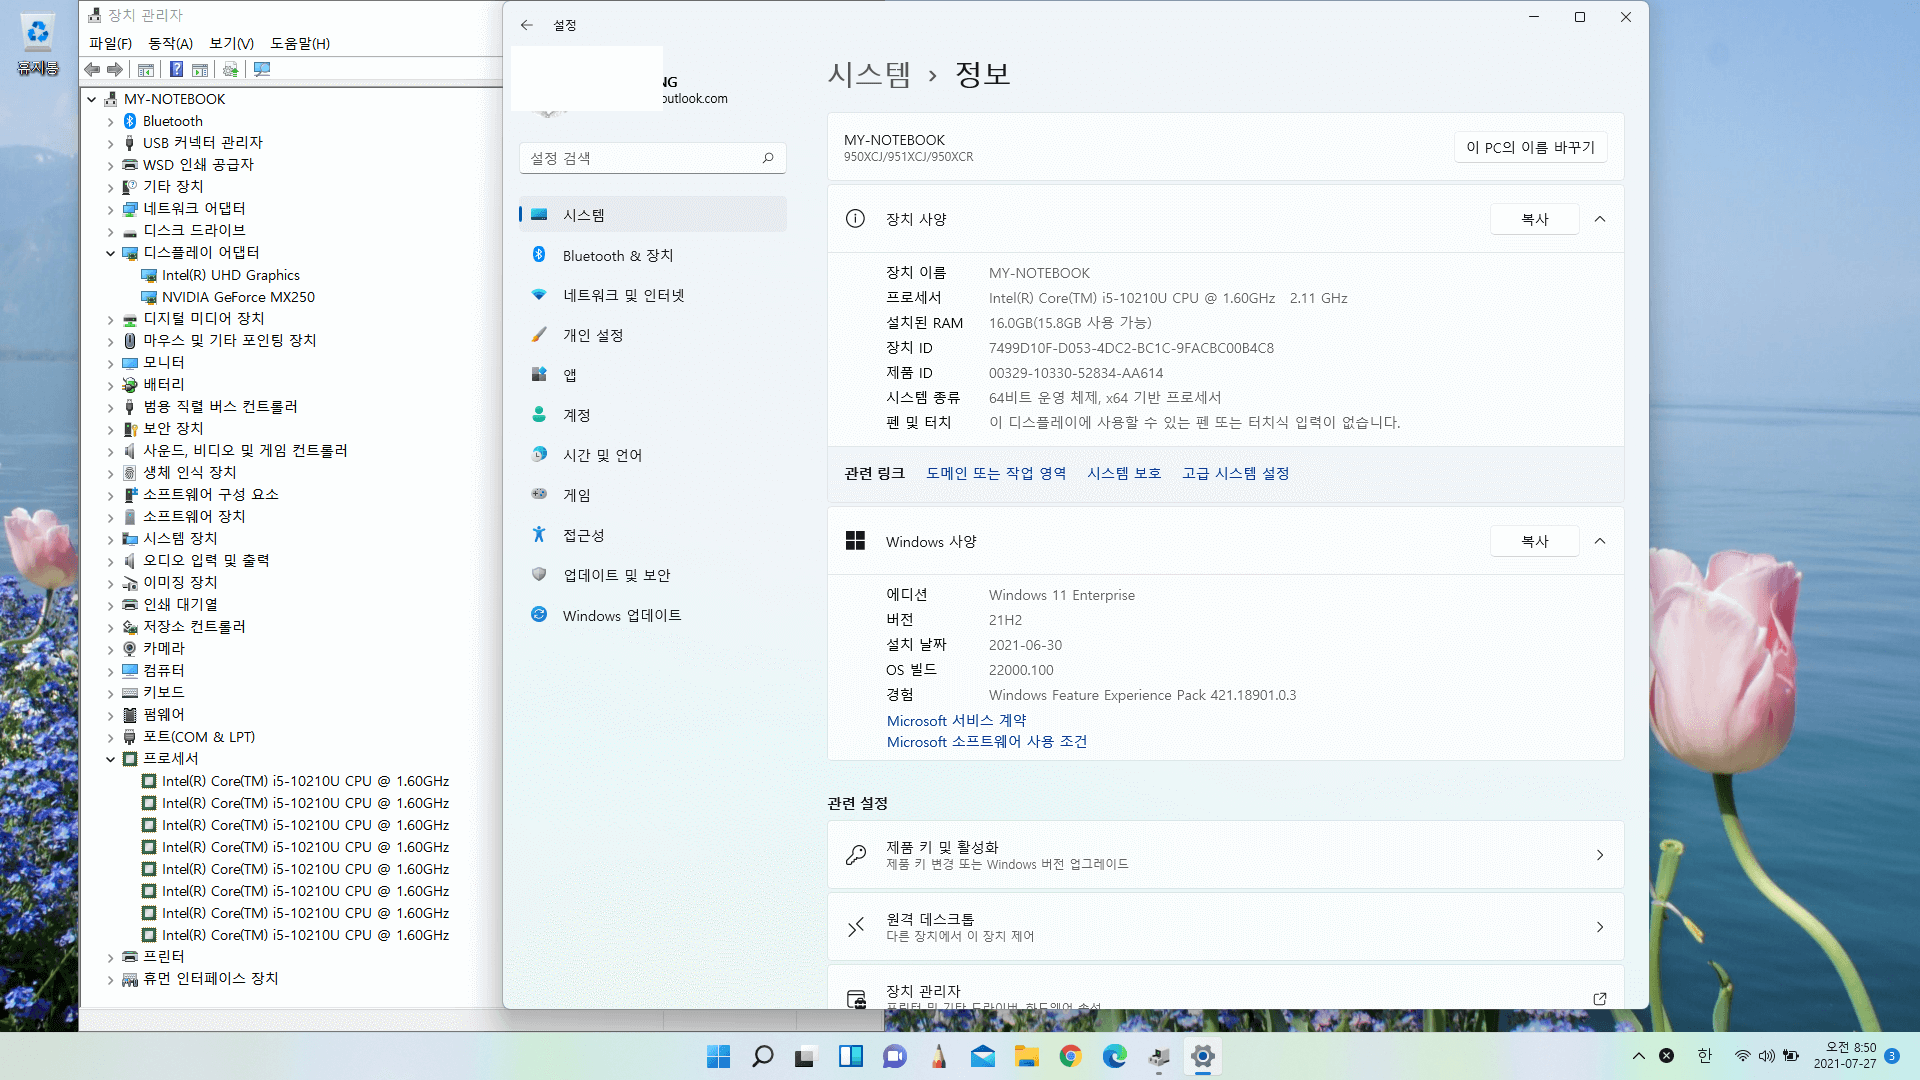Viewport: 1920px width, 1080px height.
Task: Click the volume icon in system tray
Action: 1766,1056
